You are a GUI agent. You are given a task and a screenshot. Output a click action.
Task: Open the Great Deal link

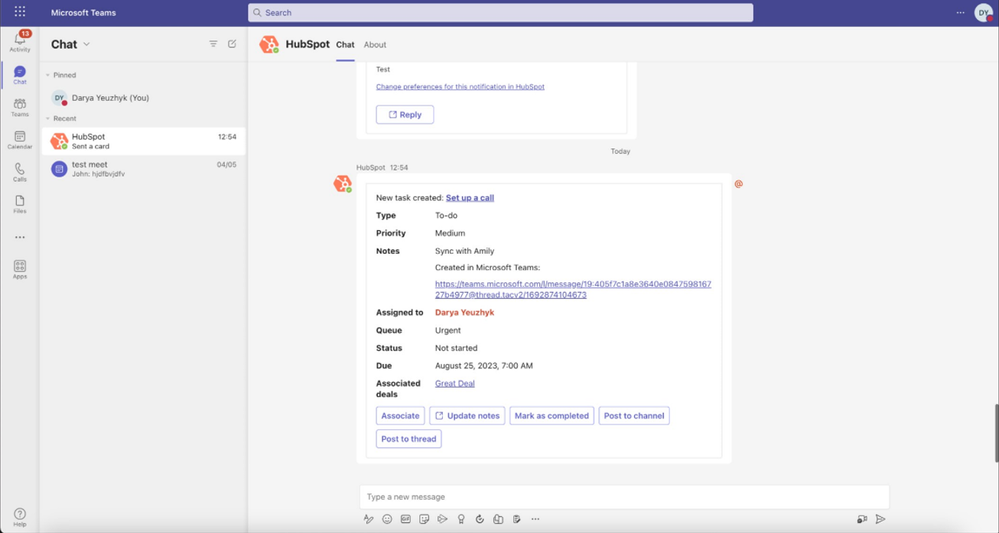click(x=455, y=383)
